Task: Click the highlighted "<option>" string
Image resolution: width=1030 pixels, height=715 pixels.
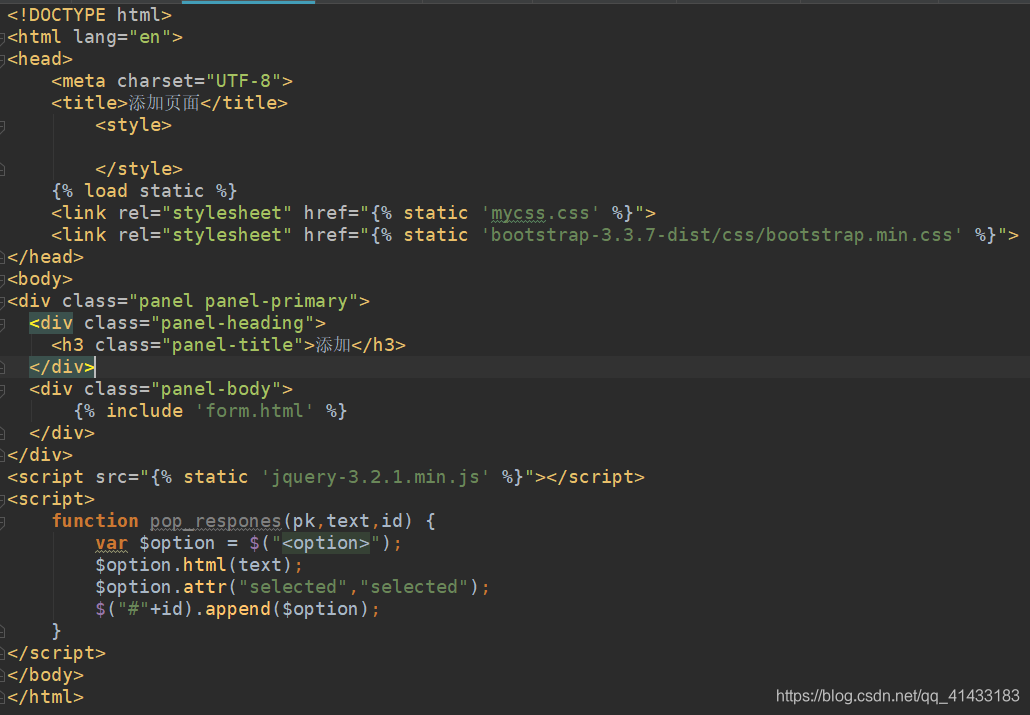Action: pyautogui.click(x=326, y=543)
